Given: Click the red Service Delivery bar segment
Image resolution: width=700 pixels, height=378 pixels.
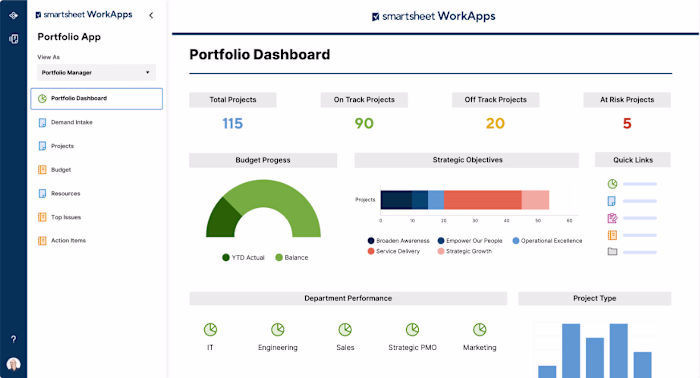Looking at the screenshot, I should pyautogui.click(x=483, y=200).
